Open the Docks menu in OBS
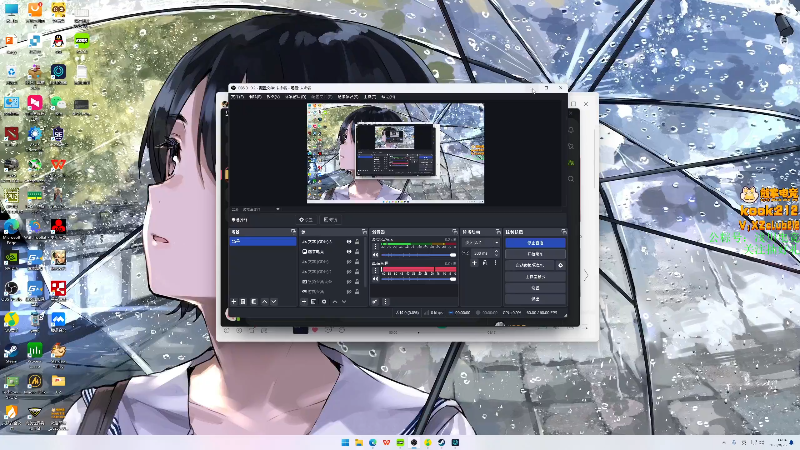Viewport: 800px width, 450px height. [x=295, y=96]
